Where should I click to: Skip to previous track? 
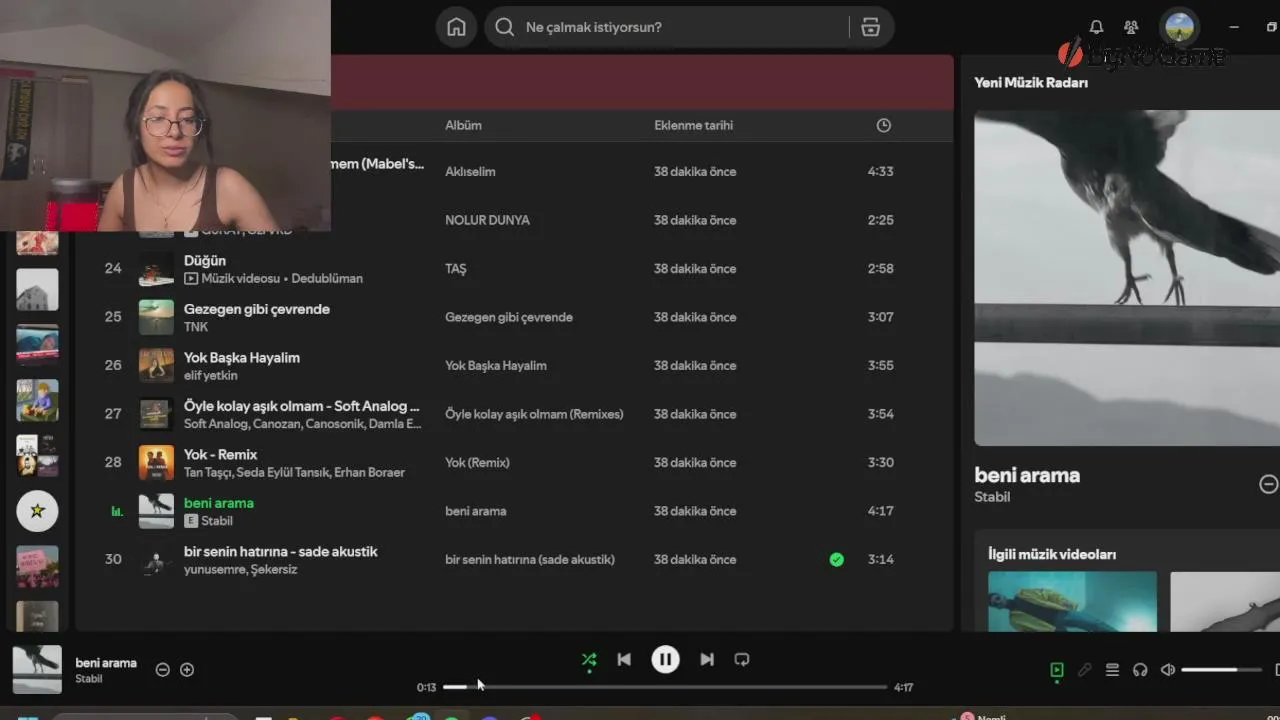pos(624,660)
